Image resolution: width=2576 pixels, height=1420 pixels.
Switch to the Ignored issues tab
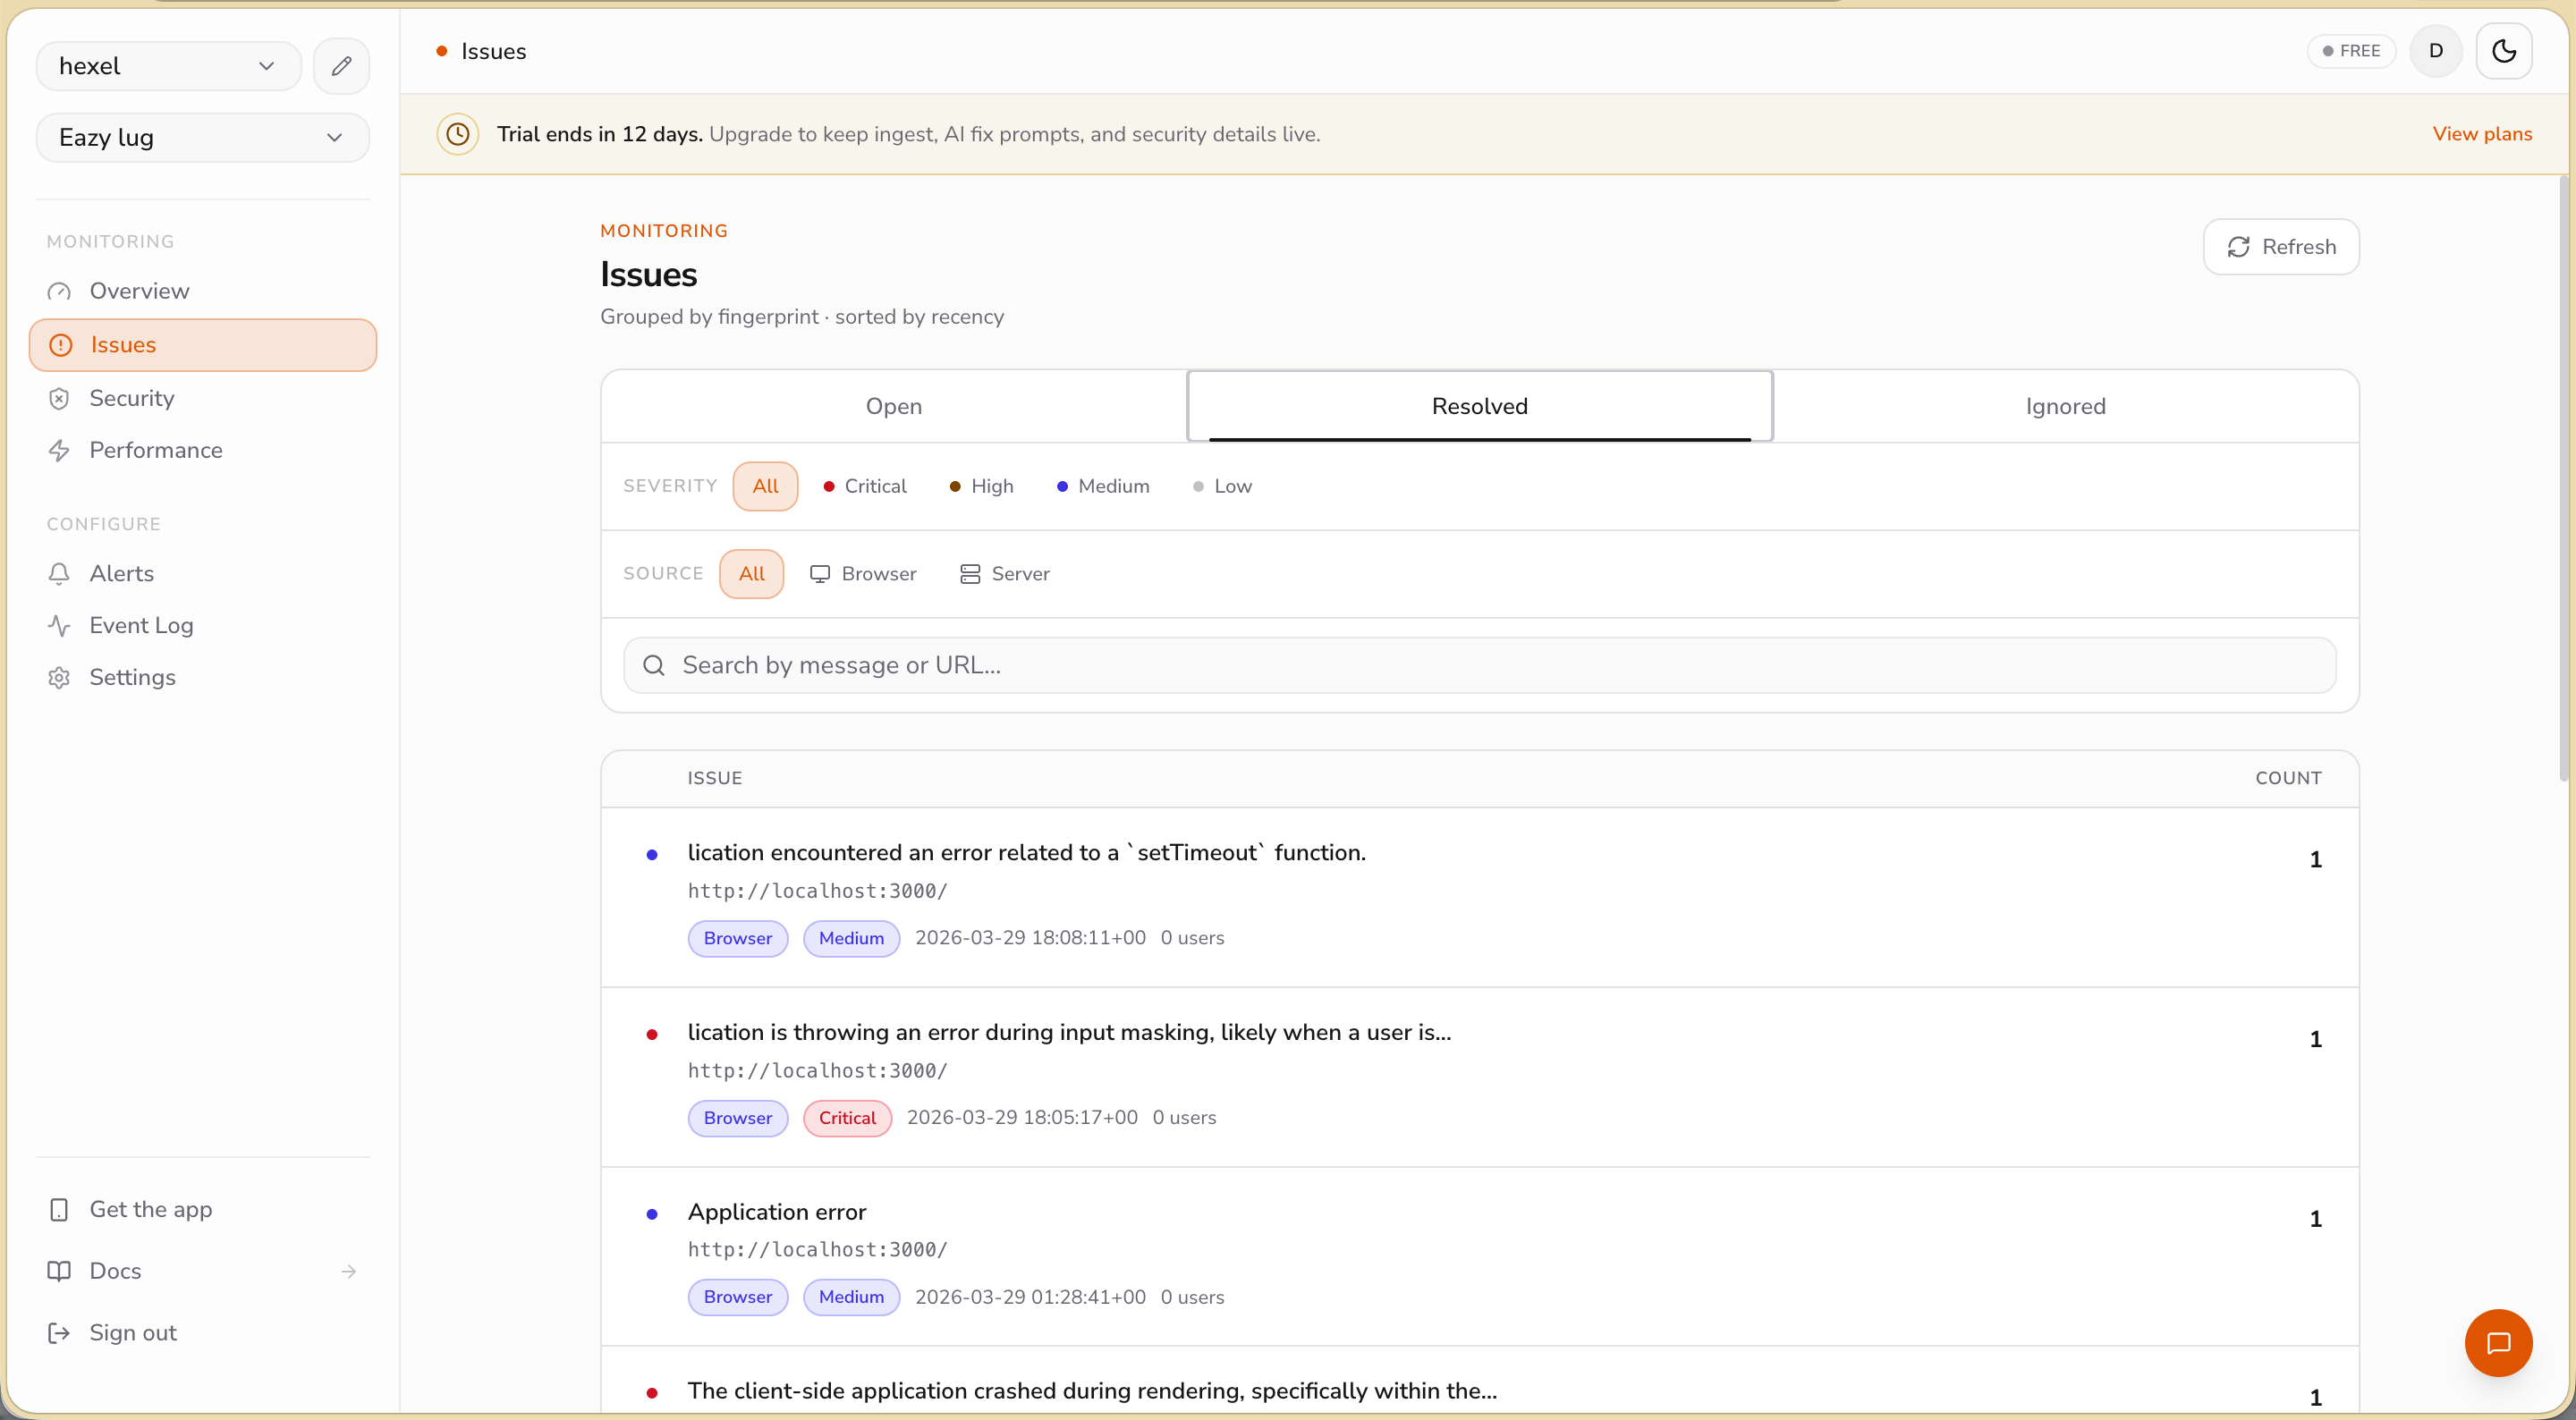click(x=2065, y=406)
